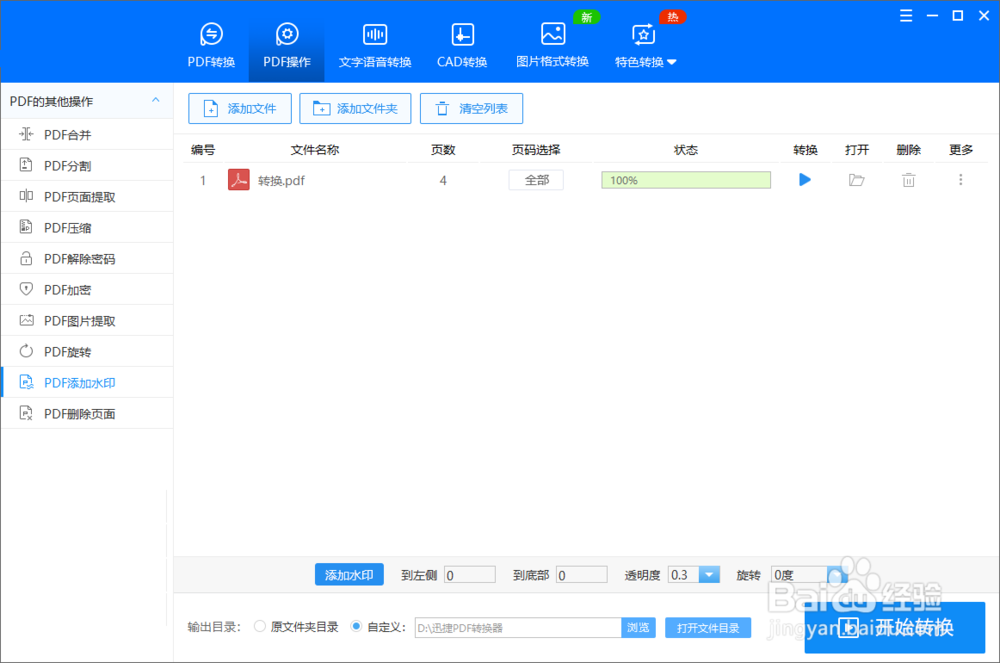
Task: Focus the 到左侧 input field
Action: 470,575
